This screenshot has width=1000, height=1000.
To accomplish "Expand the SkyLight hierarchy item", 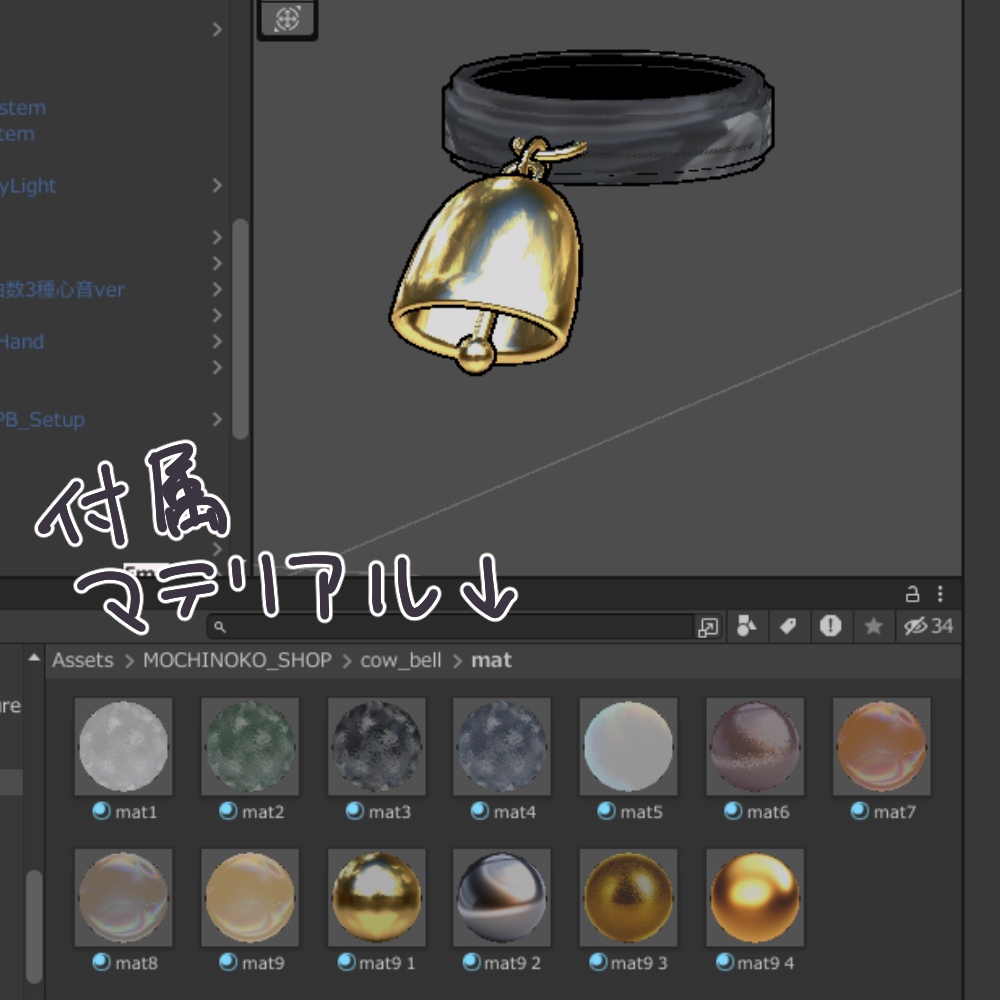I will pos(216,185).
